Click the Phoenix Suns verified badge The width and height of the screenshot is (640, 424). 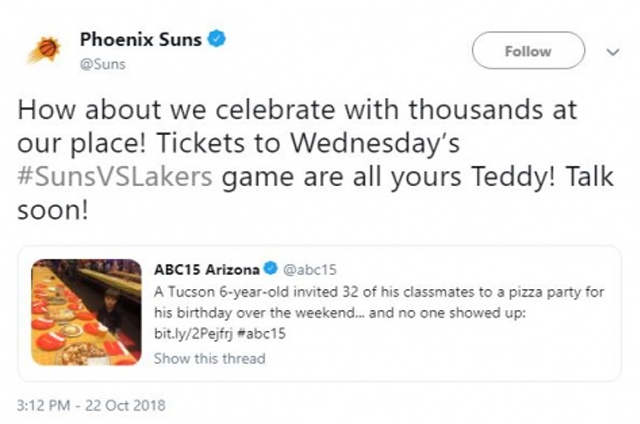[x=216, y=40]
